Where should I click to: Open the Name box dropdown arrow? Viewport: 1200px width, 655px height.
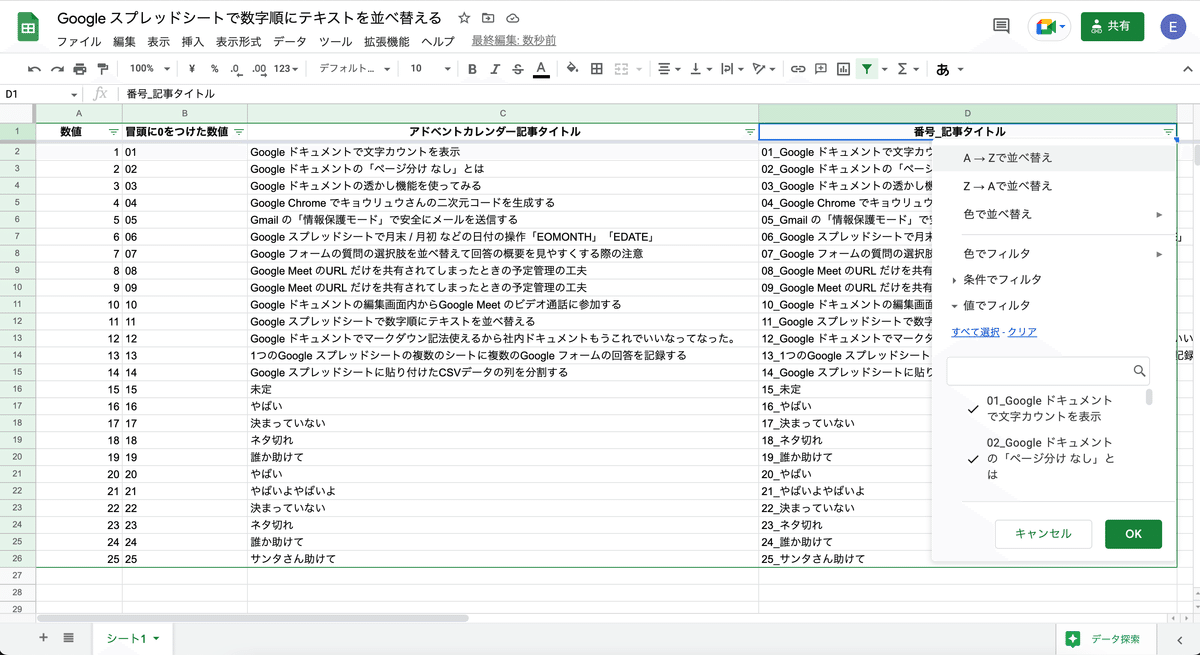(76, 94)
